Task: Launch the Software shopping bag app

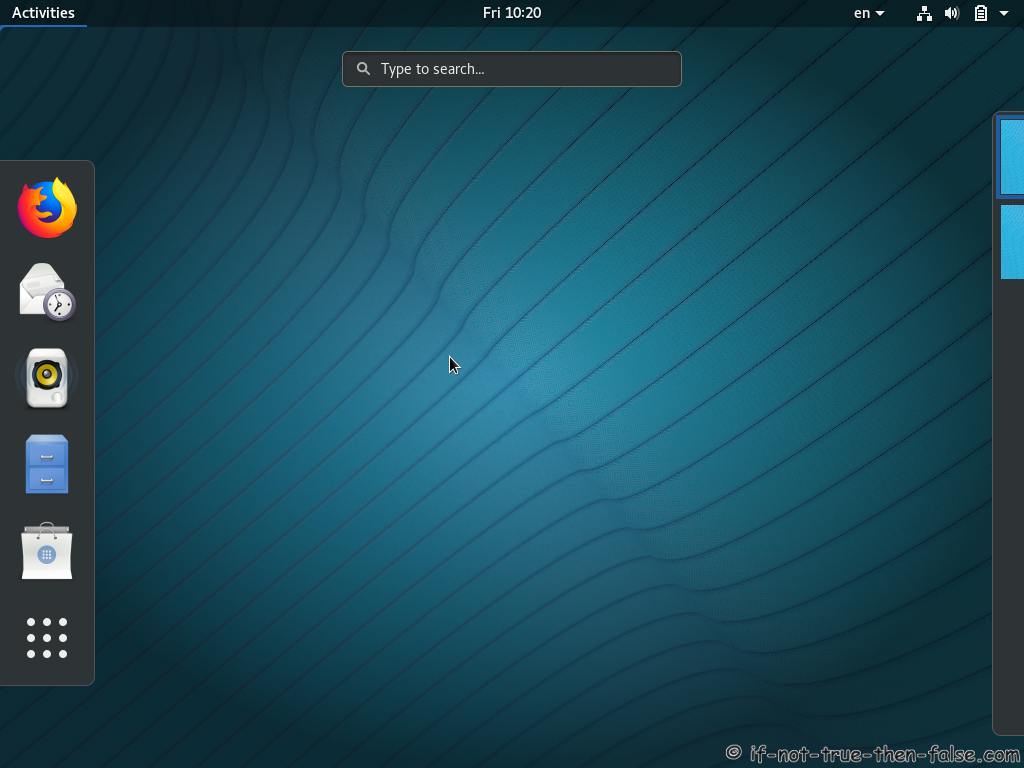Action: (x=47, y=551)
